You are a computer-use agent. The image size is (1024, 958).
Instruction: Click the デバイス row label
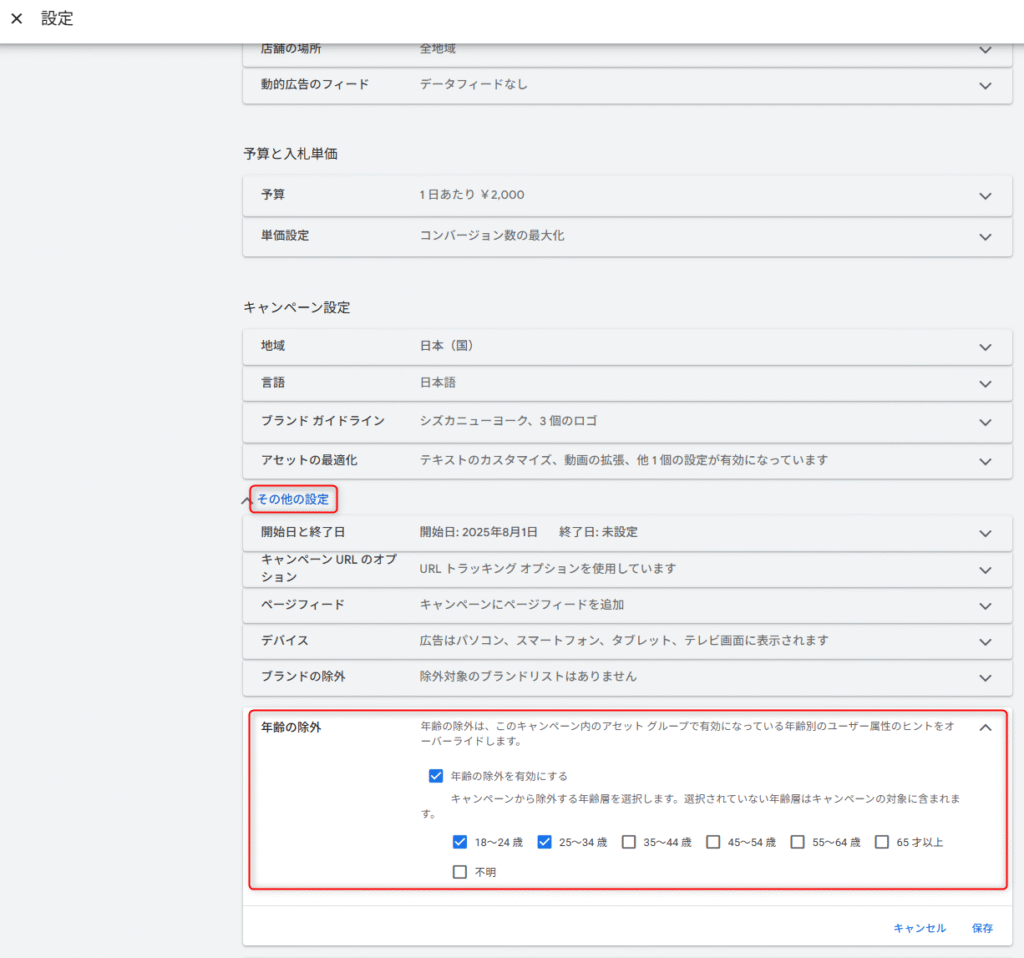(285, 641)
